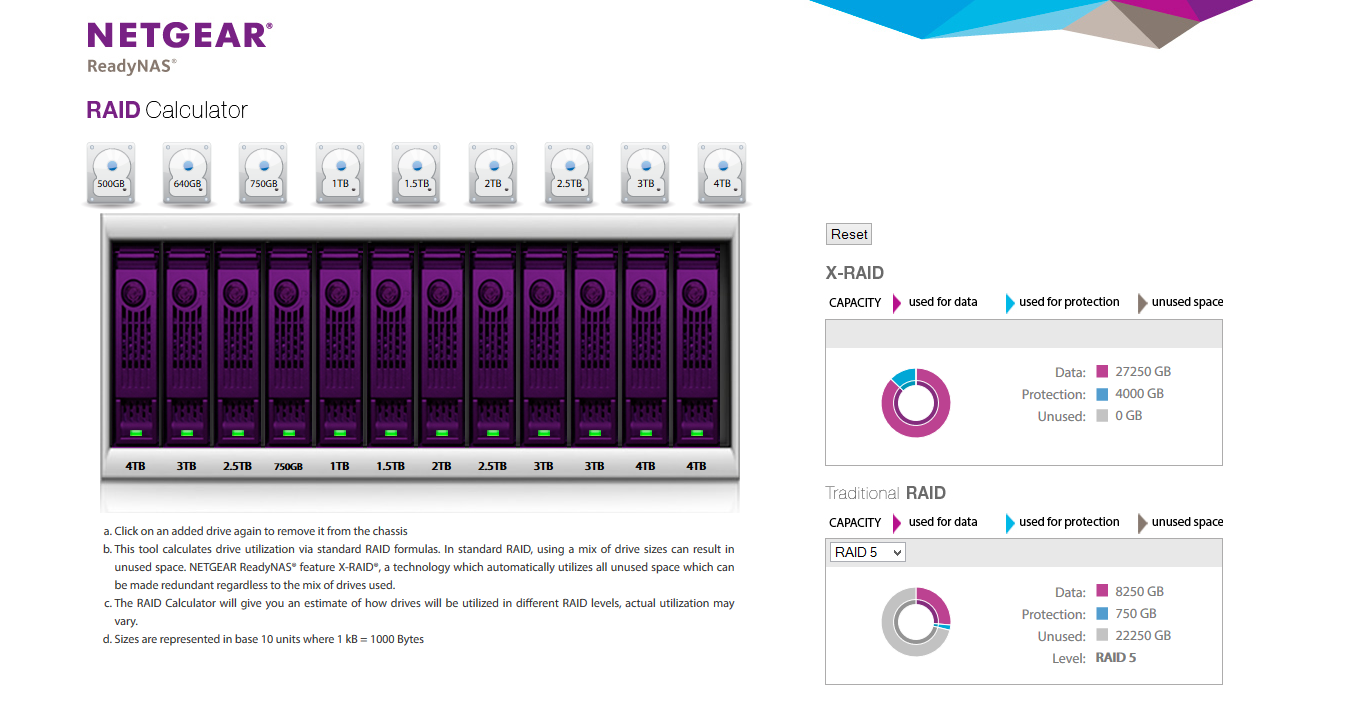Viewport: 1349px width, 705px height.
Task: Click the 'X-RAID' section heading
Action: [854, 273]
